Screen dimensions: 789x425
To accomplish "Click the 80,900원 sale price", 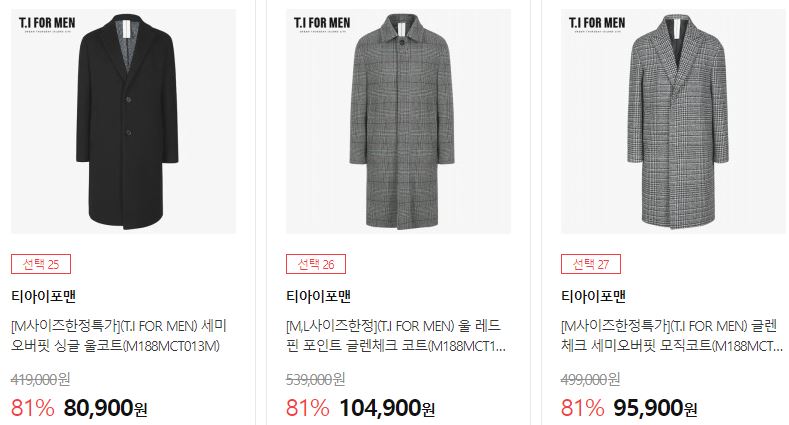I will click(x=105, y=408).
